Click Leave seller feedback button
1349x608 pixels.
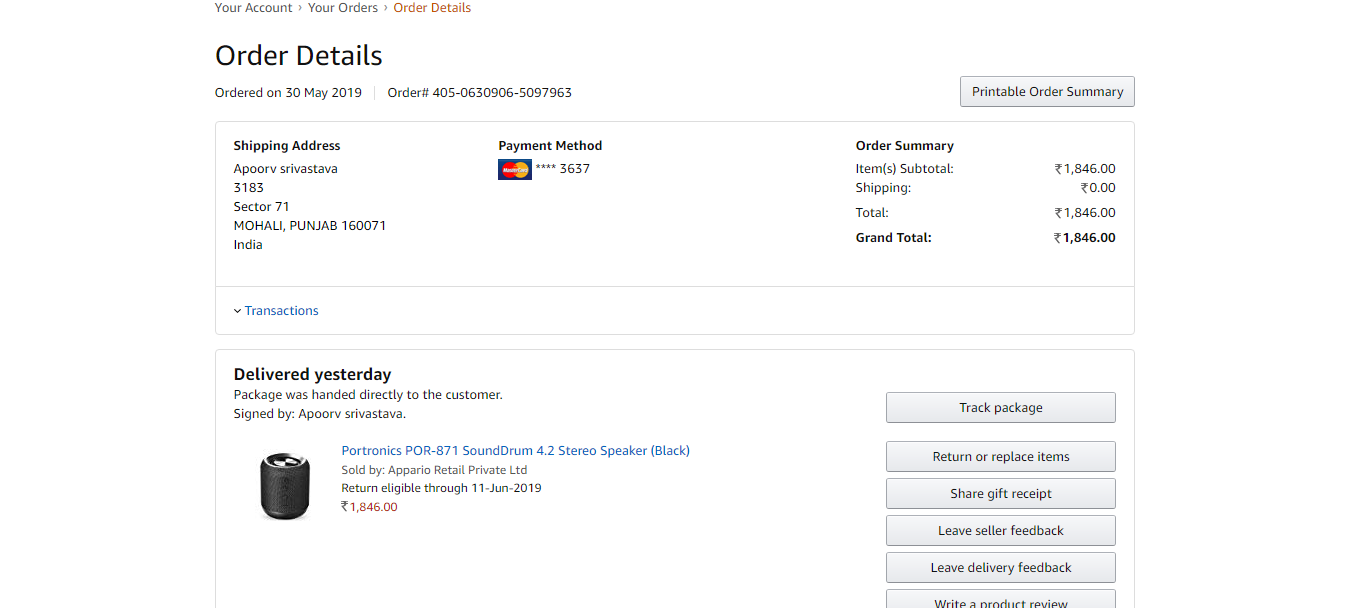click(1001, 530)
